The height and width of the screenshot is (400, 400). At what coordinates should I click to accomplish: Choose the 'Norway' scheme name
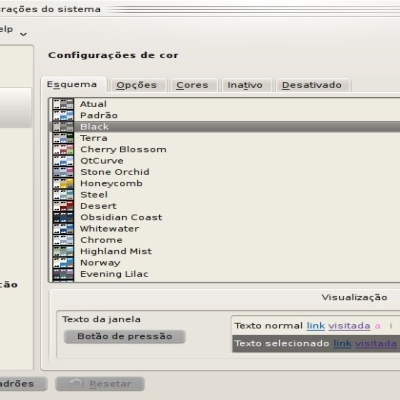click(100, 263)
